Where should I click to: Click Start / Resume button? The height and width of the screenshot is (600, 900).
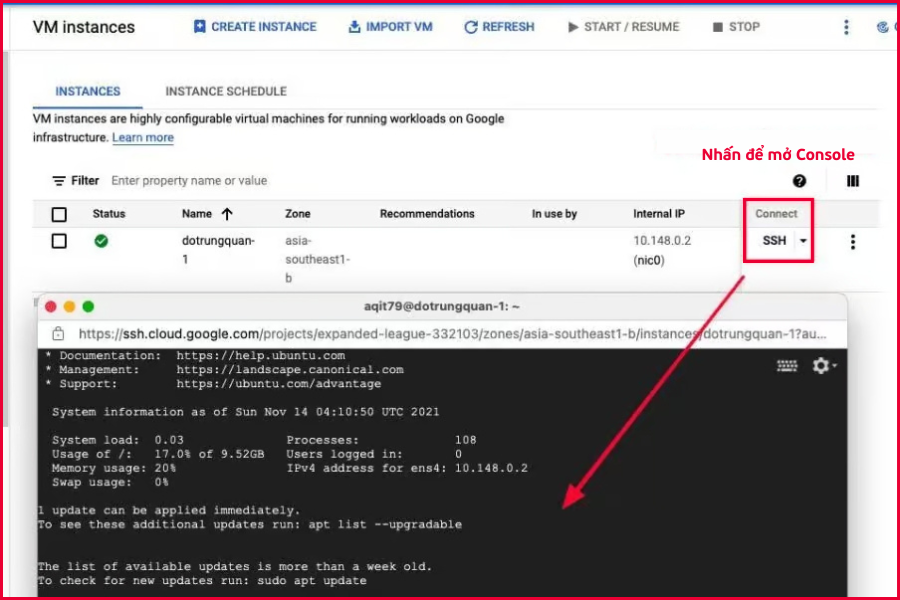[623, 27]
